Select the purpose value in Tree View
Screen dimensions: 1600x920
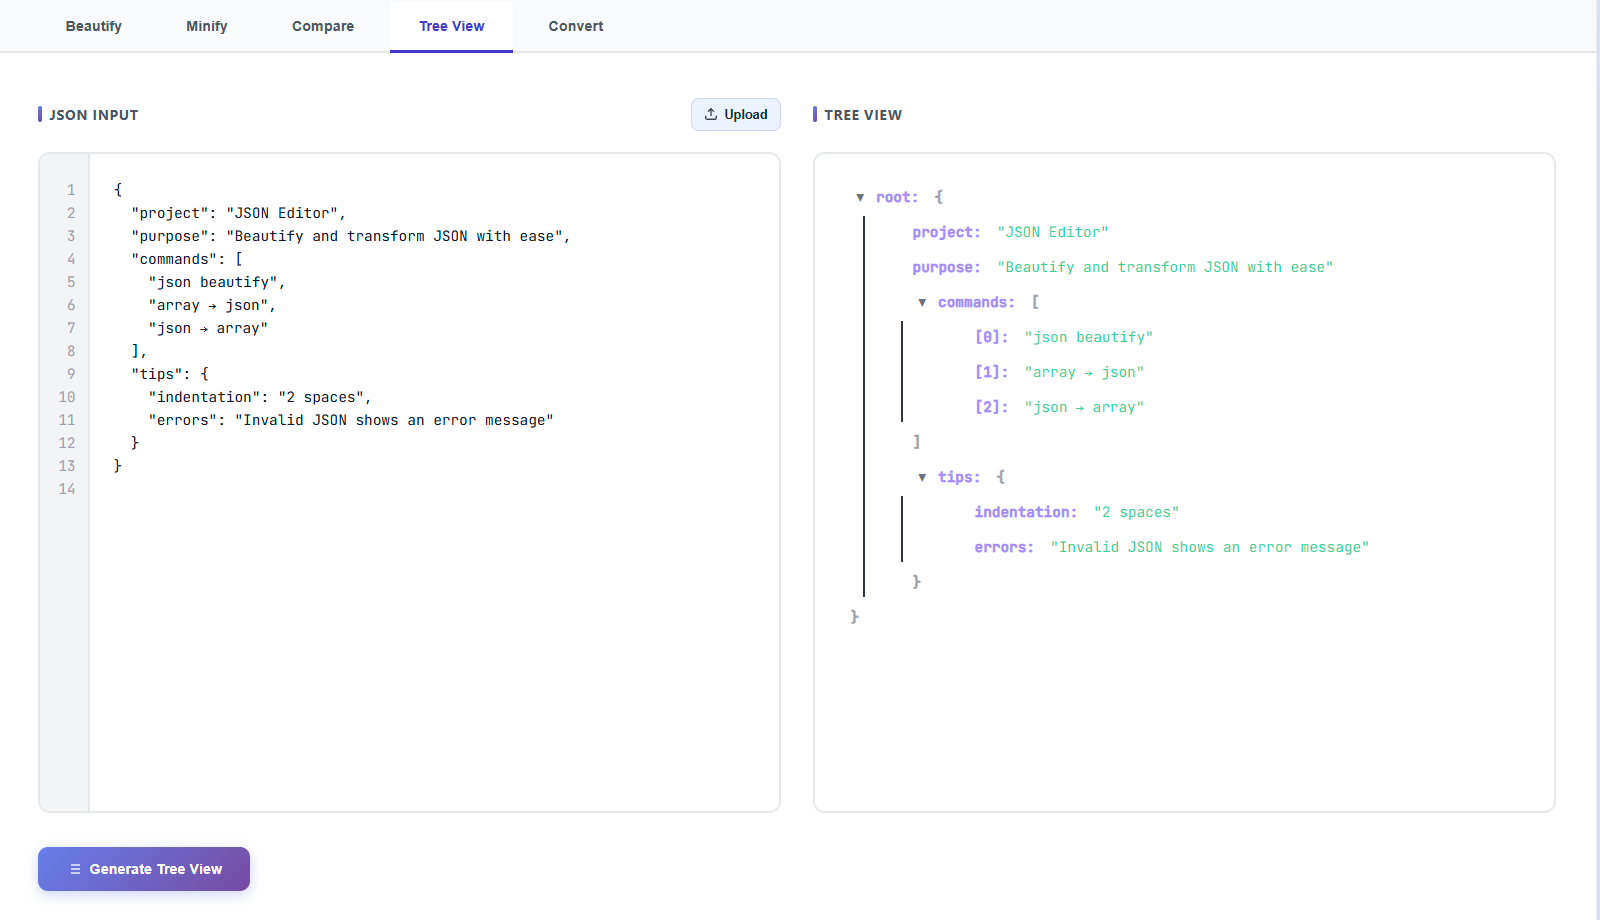[1165, 267]
